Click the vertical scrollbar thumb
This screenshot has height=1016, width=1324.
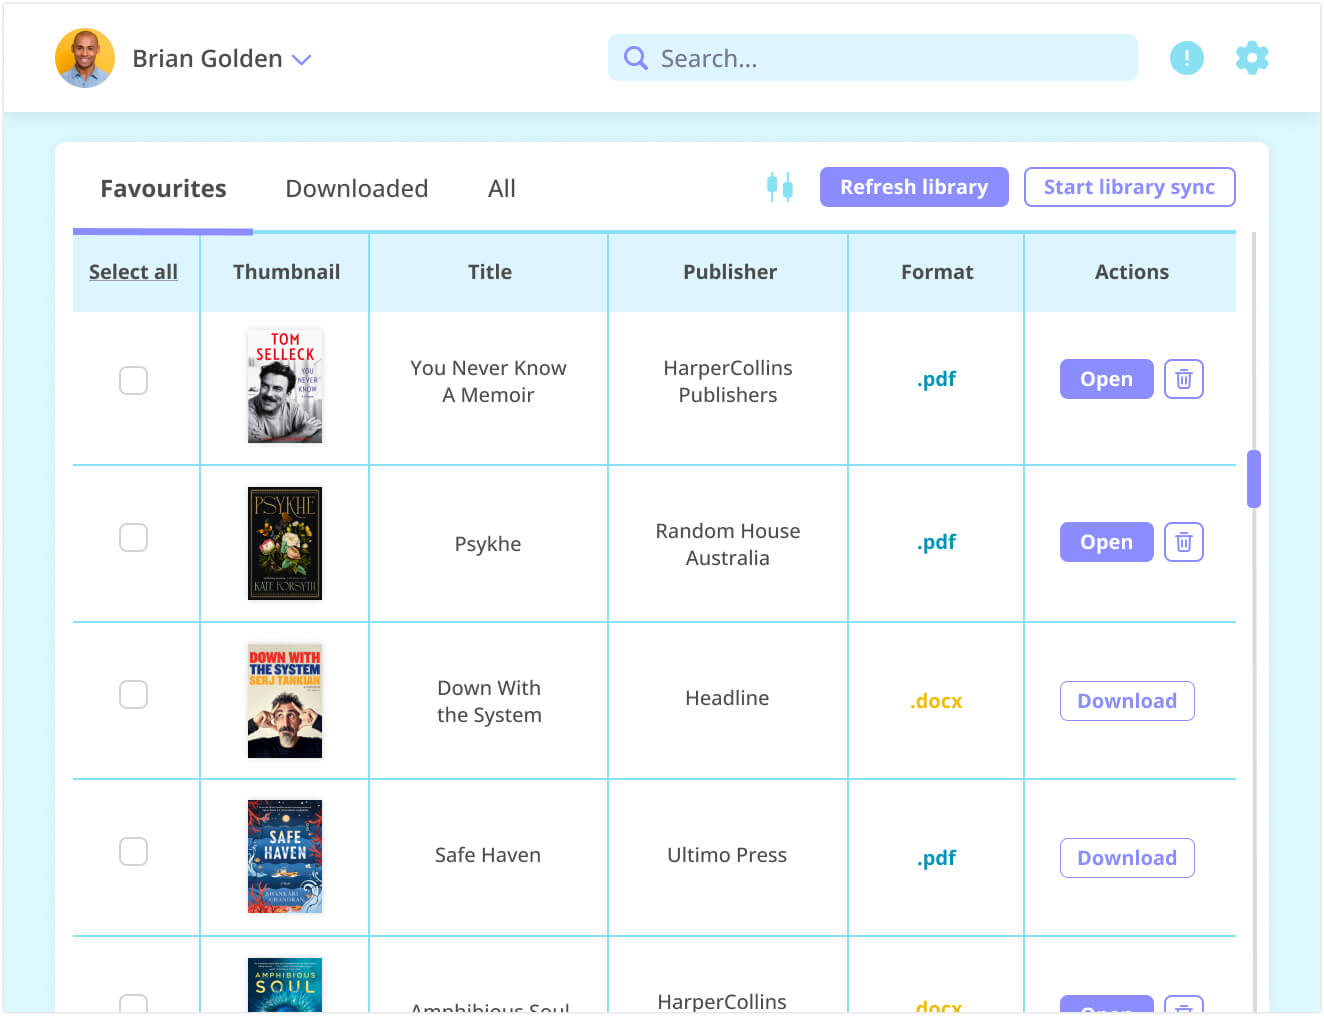point(1255,480)
